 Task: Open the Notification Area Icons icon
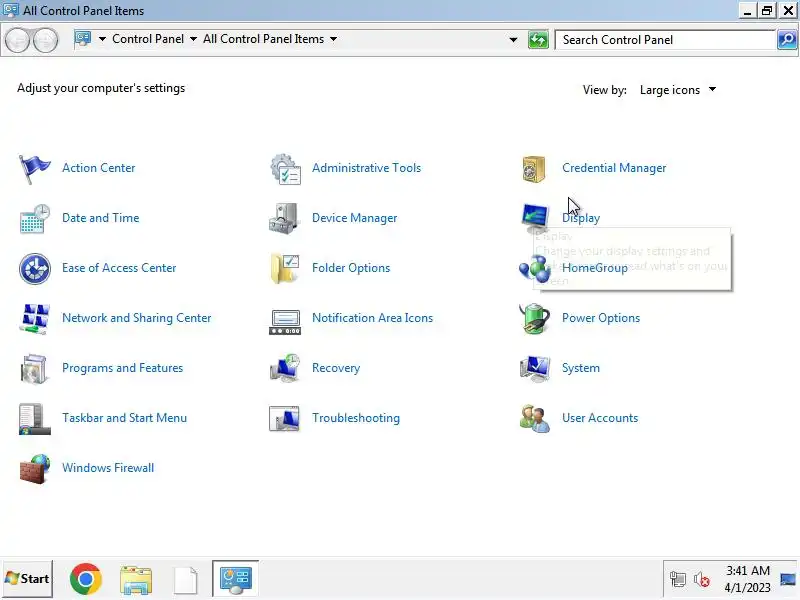pyautogui.click(x=285, y=321)
